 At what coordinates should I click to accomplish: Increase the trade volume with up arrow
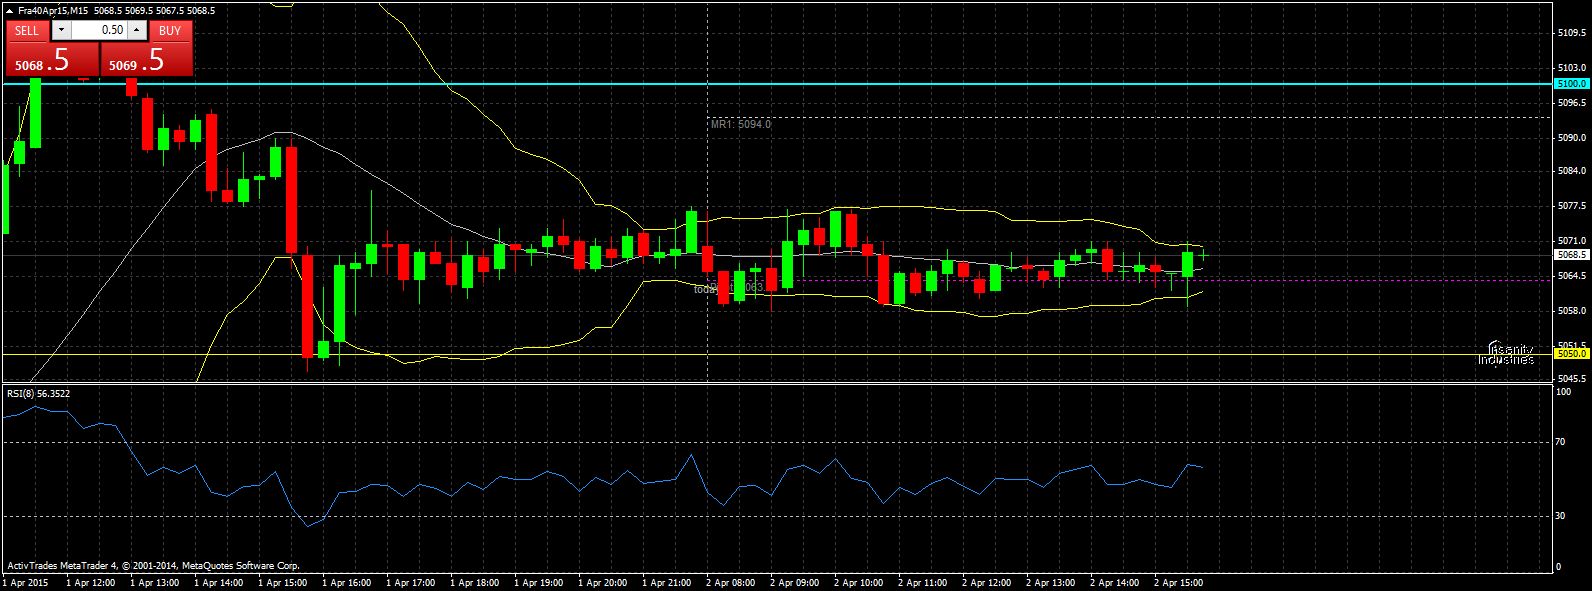[x=137, y=31]
